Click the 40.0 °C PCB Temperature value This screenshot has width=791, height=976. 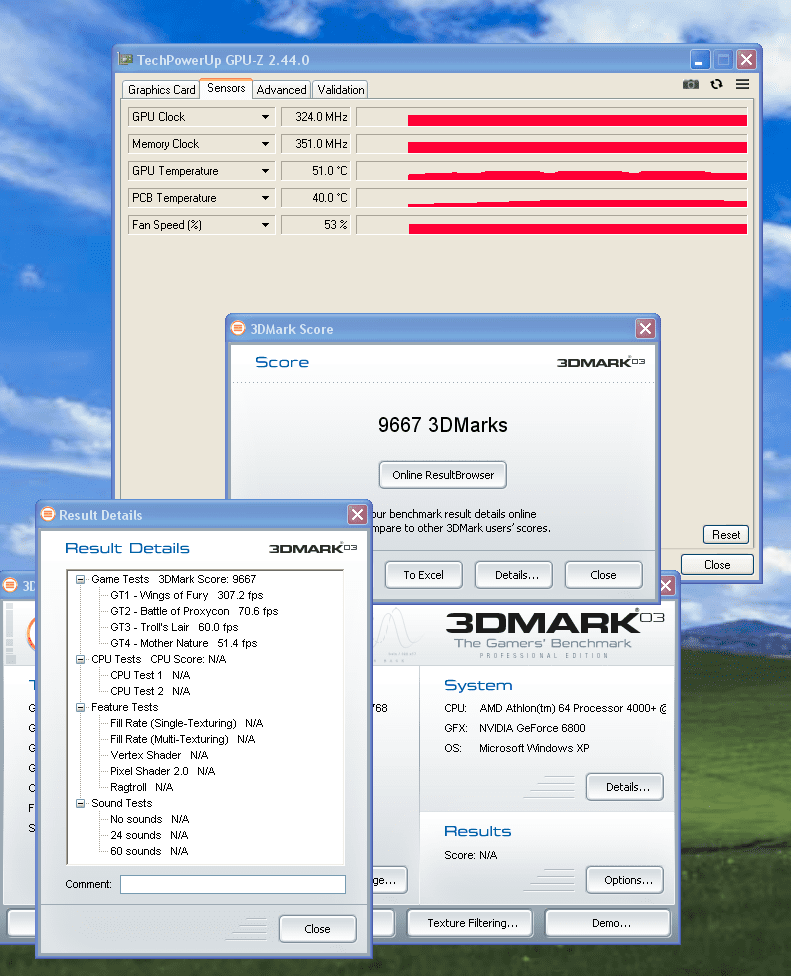(x=316, y=198)
